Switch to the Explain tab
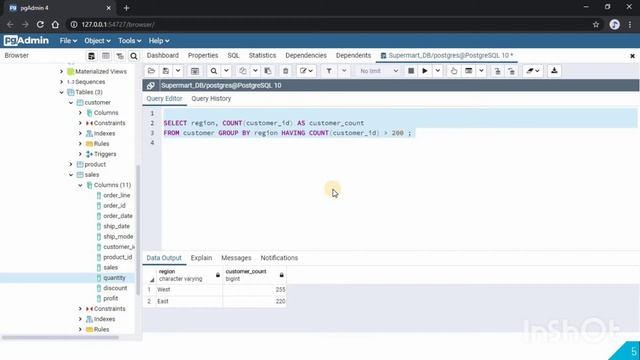Screen dimensions: 640x360 pyautogui.click(x=201, y=258)
